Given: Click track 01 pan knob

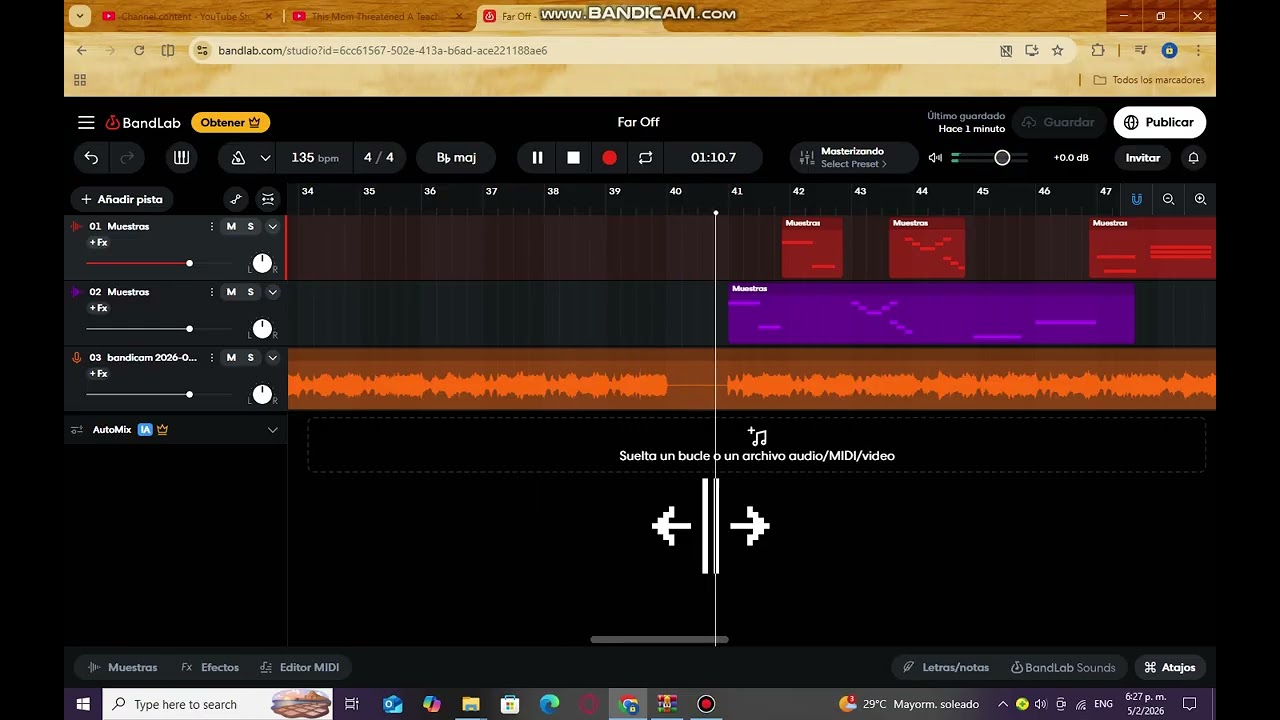Looking at the screenshot, I should tap(262, 263).
